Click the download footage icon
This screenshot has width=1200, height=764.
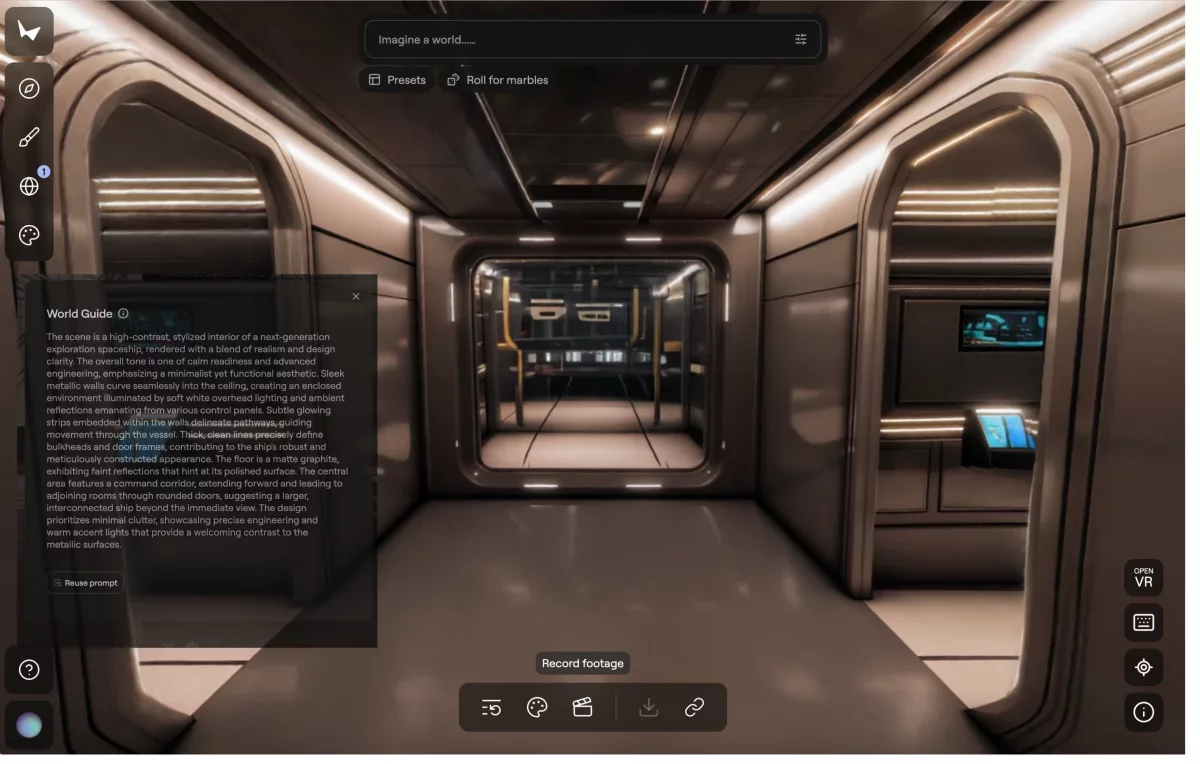pyautogui.click(x=648, y=707)
